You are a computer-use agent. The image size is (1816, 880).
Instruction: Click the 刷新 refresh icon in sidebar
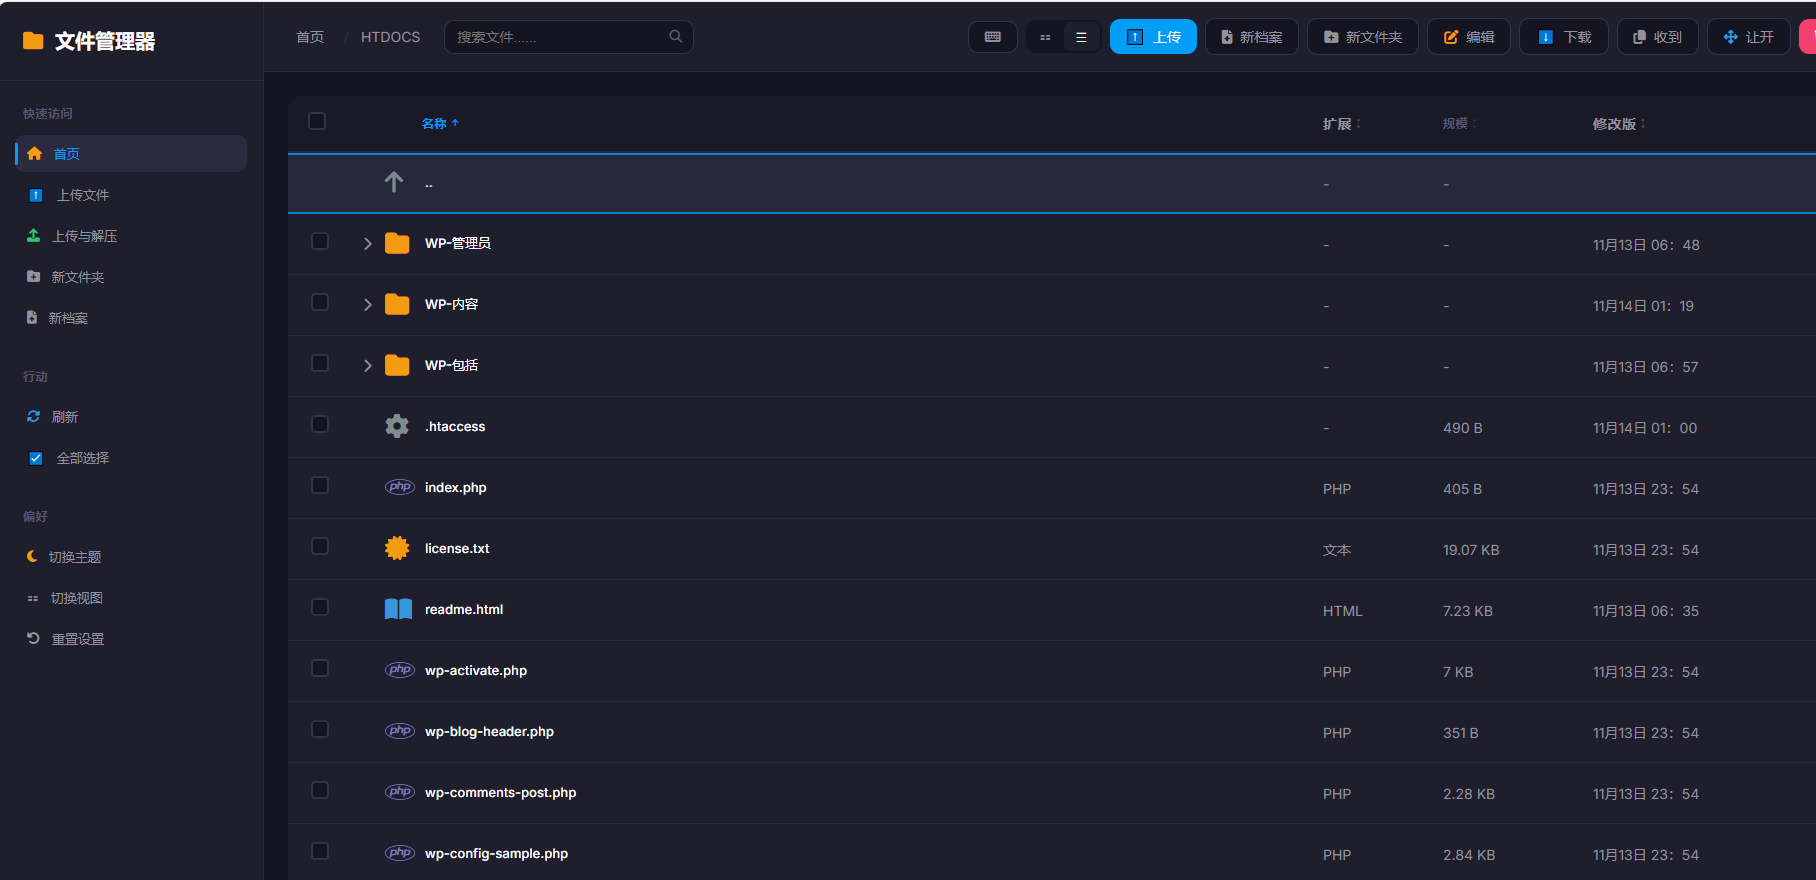pos(33,416)
